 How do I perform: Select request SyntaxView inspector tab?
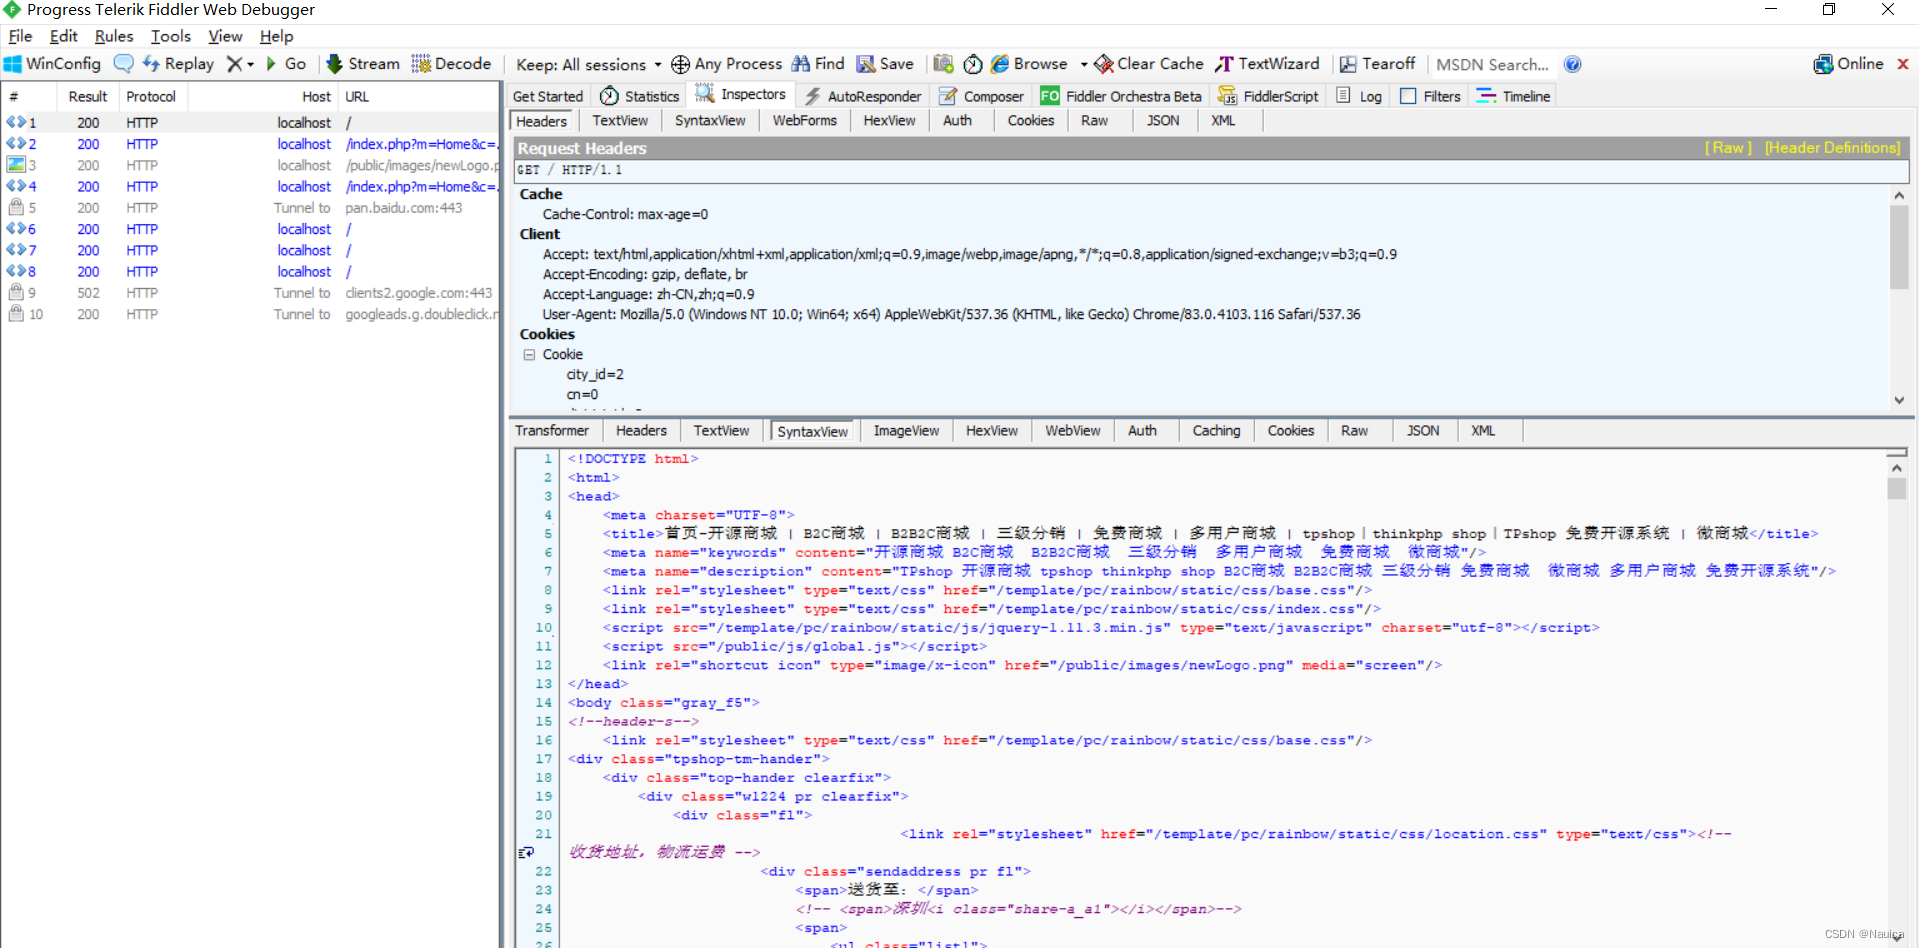tap(710, 121)
